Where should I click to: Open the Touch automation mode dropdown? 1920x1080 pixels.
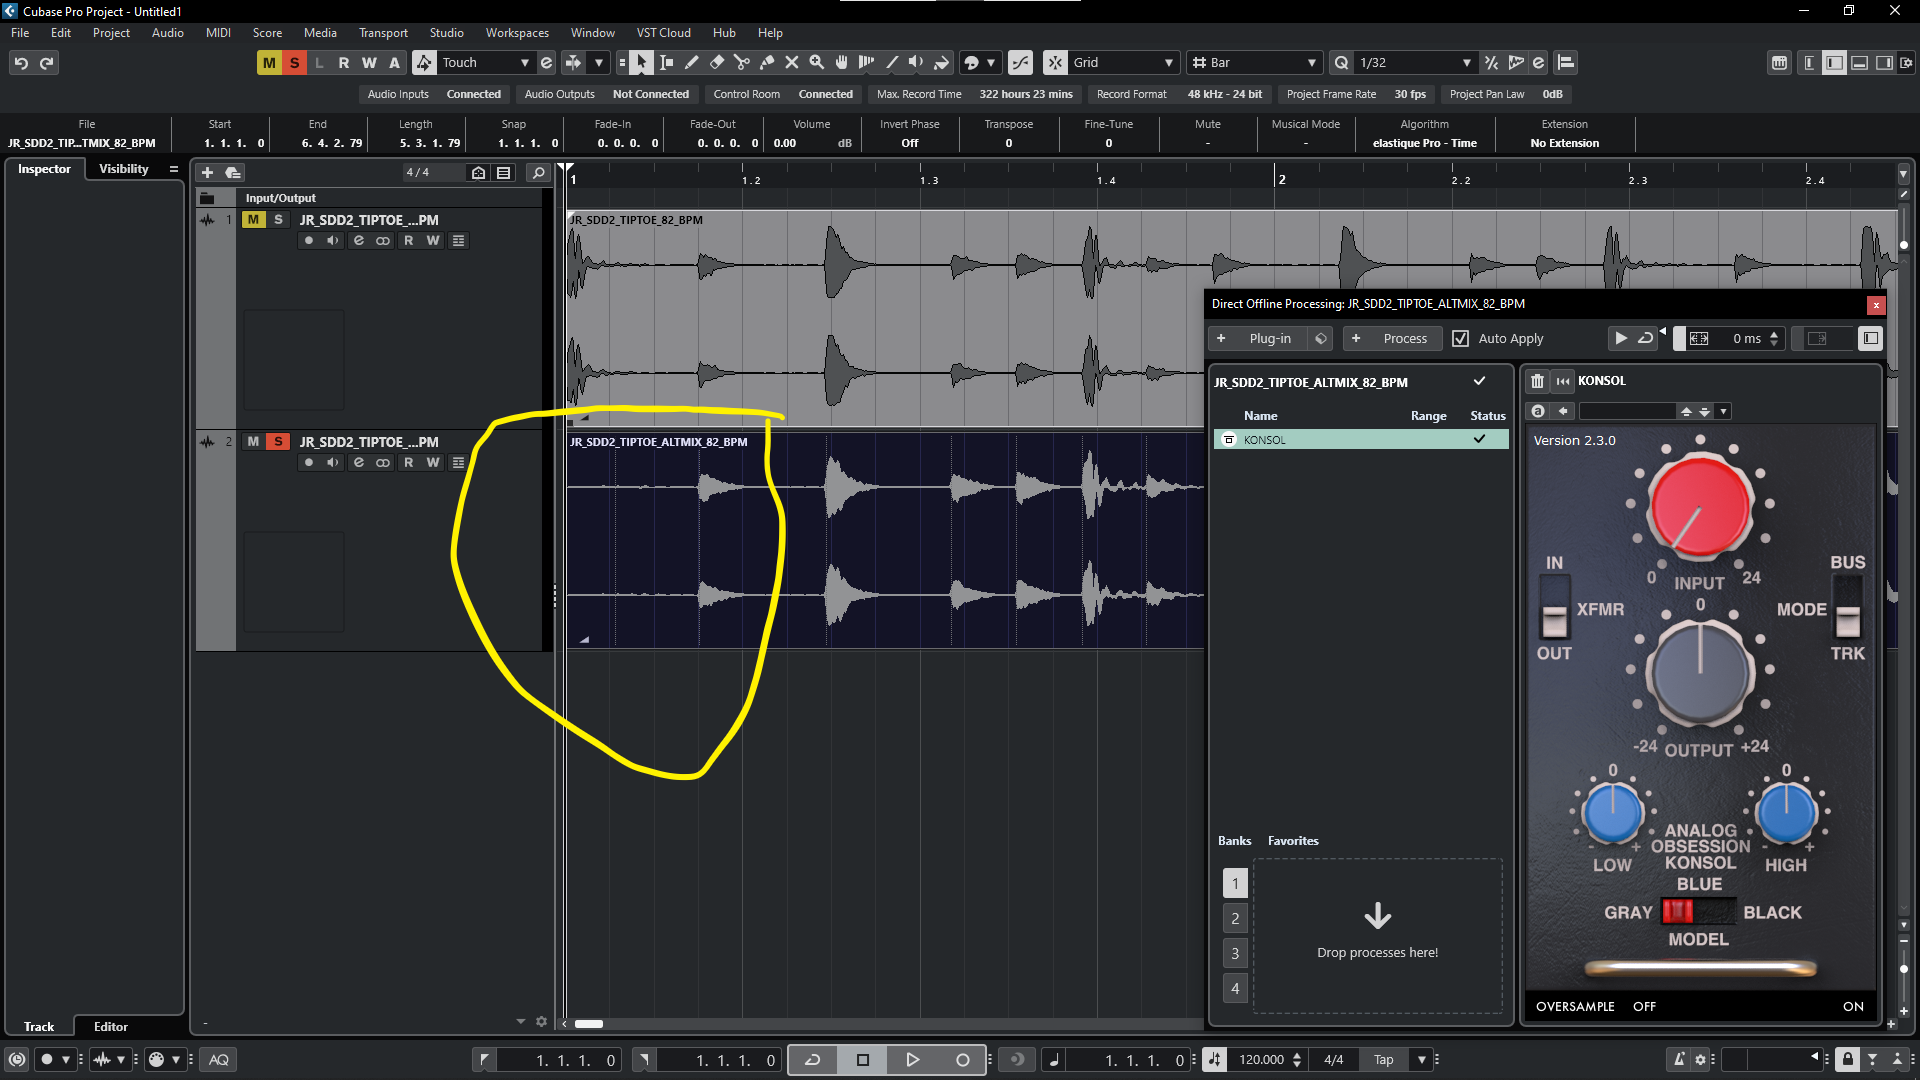click(524, 62)
